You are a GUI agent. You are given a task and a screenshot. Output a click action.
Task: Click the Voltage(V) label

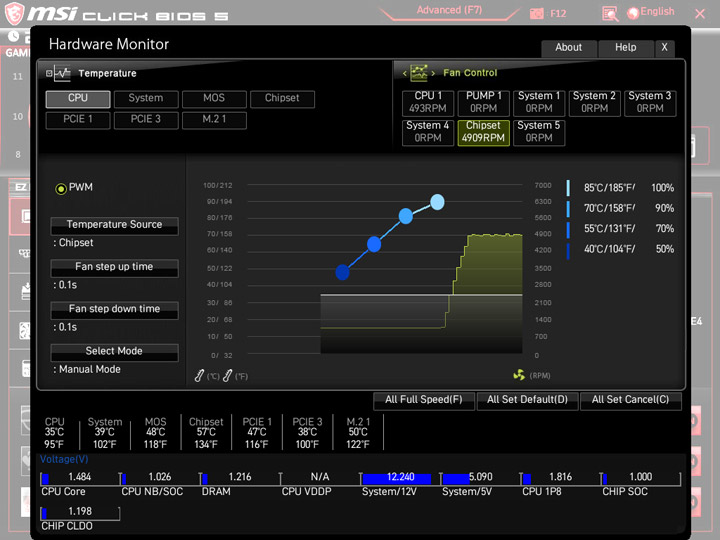(x=64, y=459)
